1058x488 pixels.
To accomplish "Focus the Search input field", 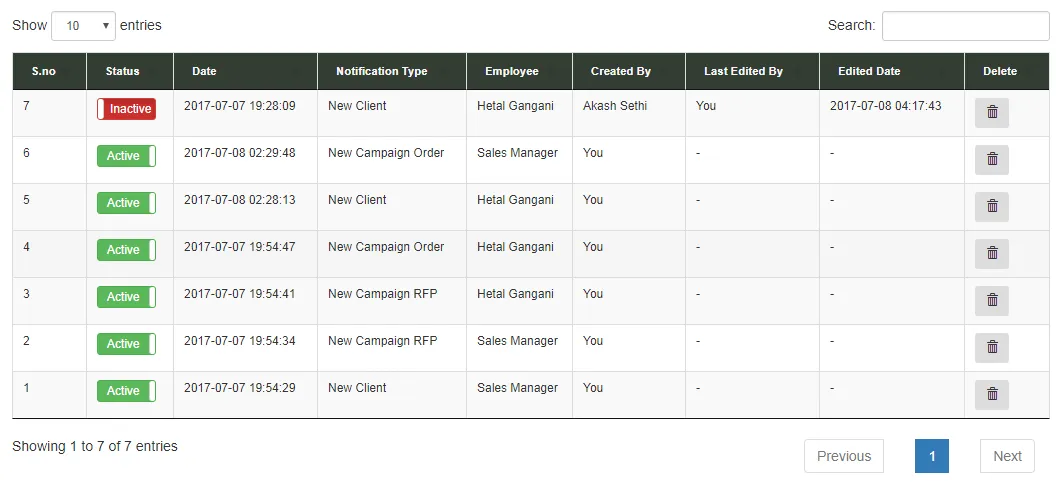I will pyautogui.click(x=965, y=26).
